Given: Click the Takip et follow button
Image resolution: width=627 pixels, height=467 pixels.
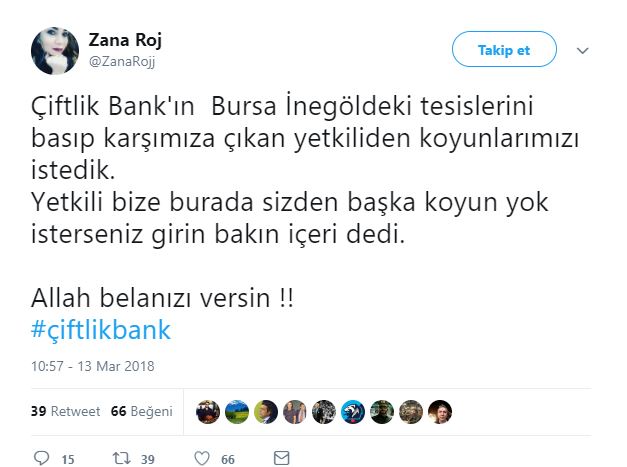Looking at the screenshot, I should click(504, 49).
